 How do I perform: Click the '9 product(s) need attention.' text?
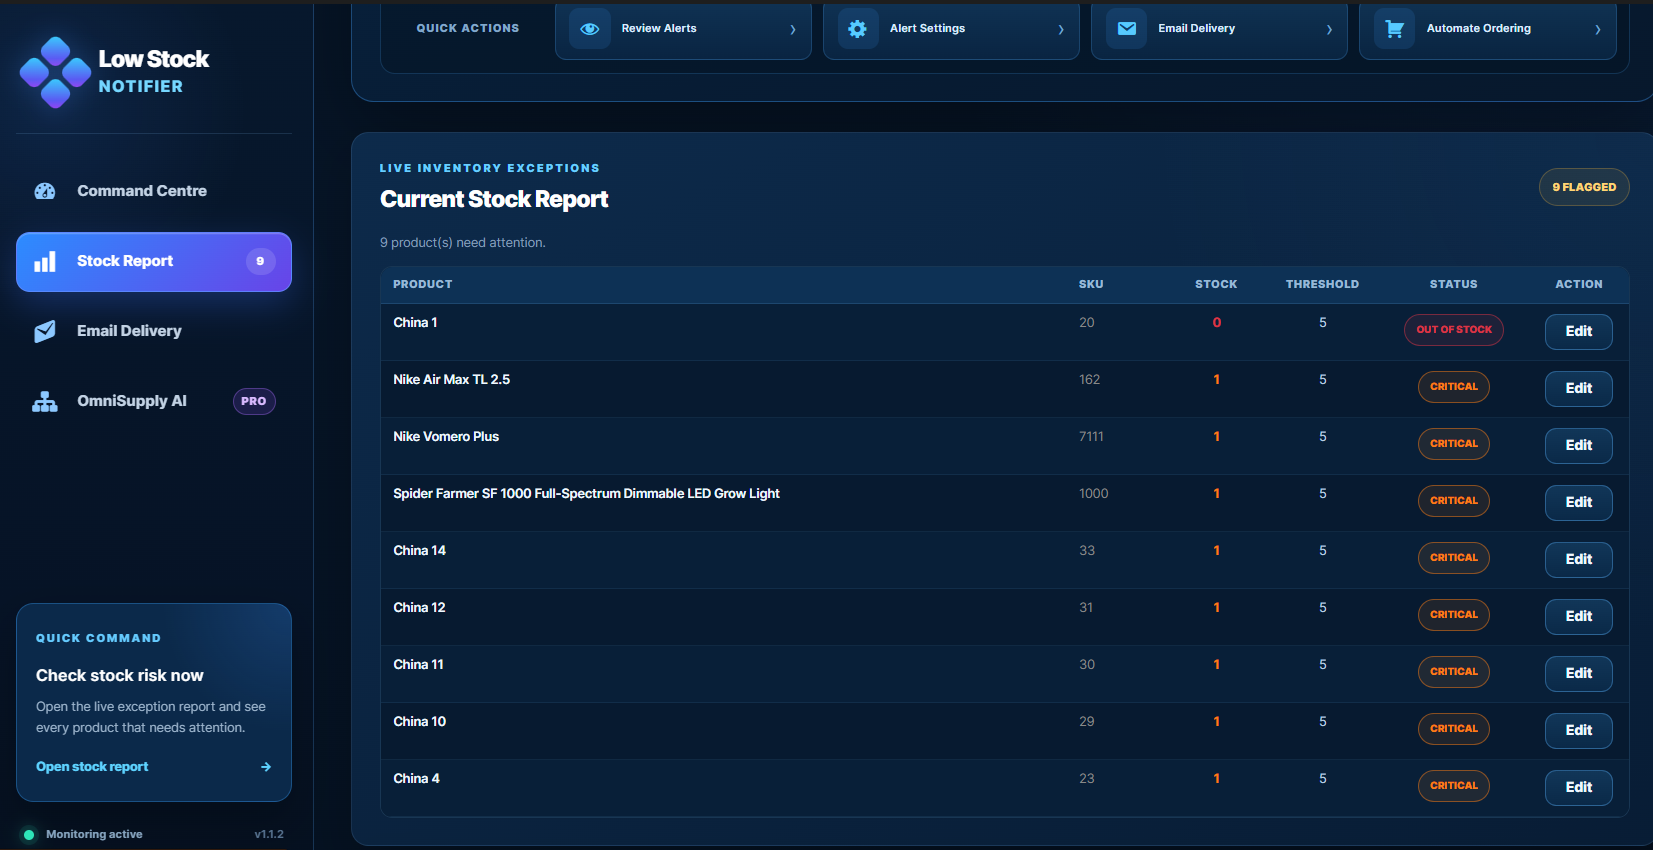click(463, 243)
